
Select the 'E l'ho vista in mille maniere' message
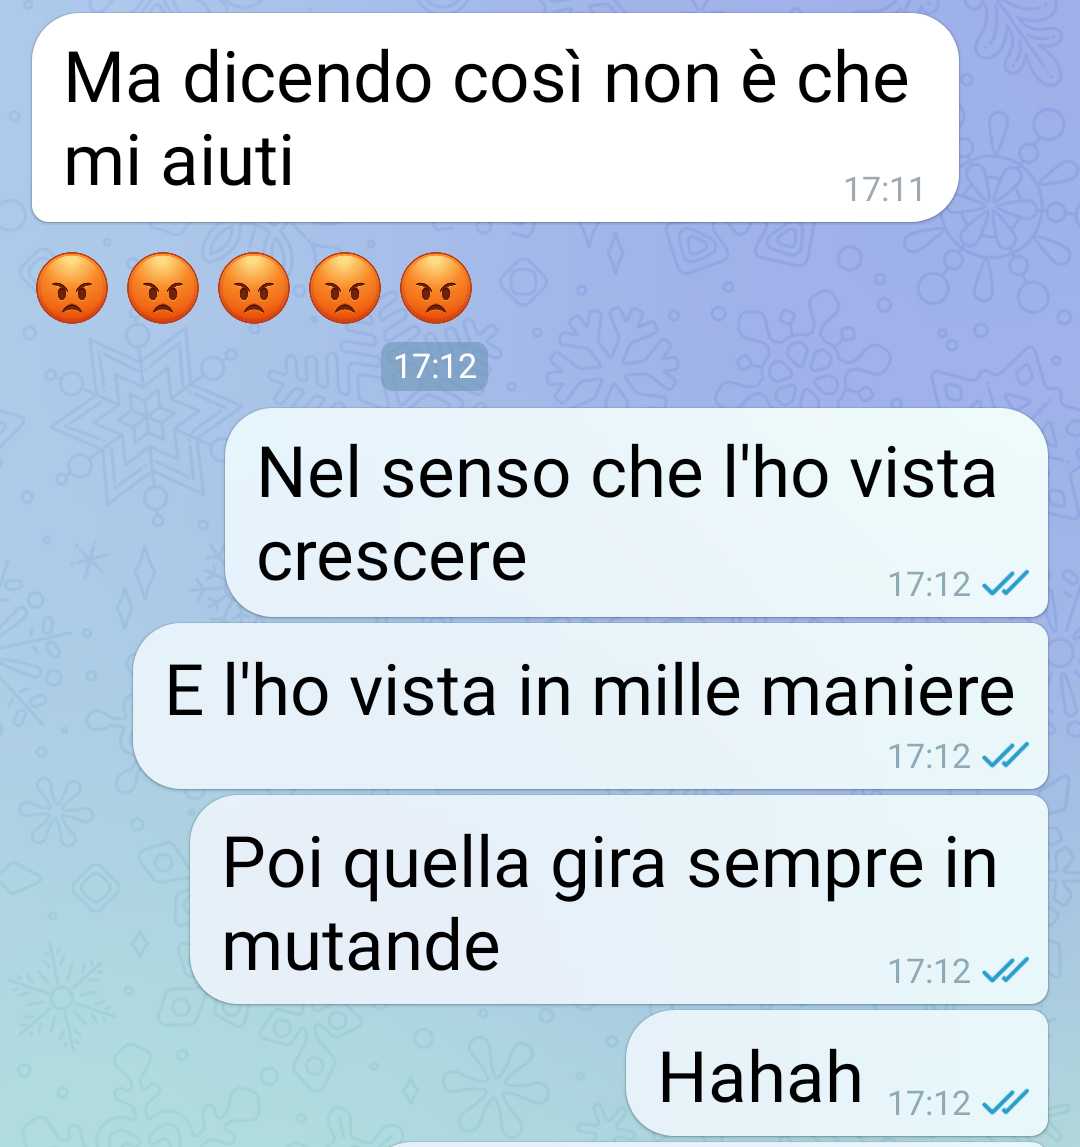590,706
